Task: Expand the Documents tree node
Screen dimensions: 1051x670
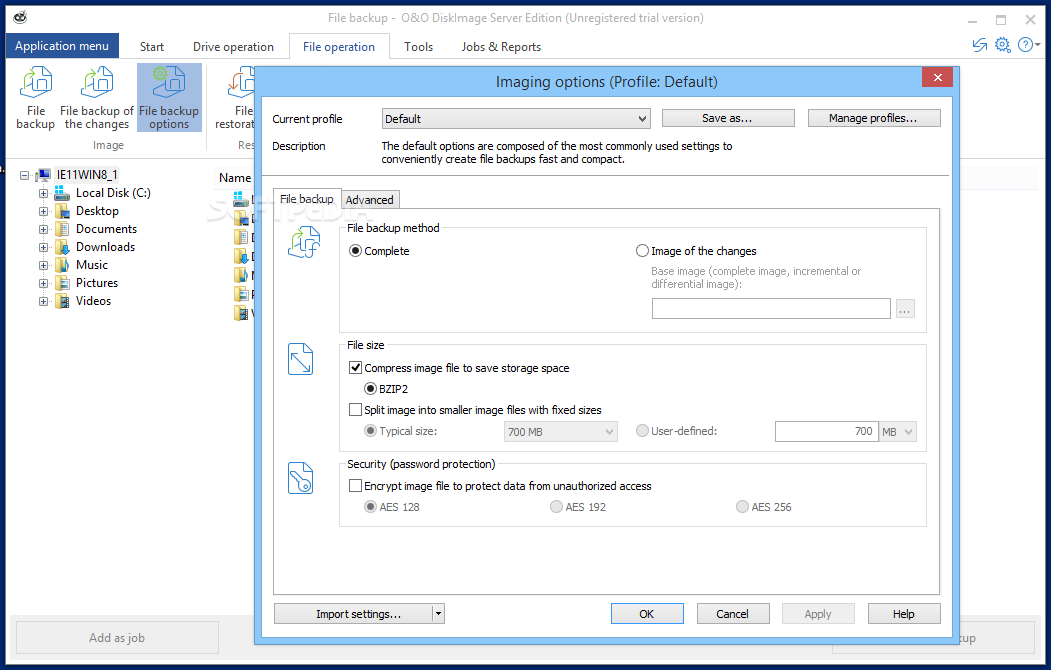Action: pos(44,230)
